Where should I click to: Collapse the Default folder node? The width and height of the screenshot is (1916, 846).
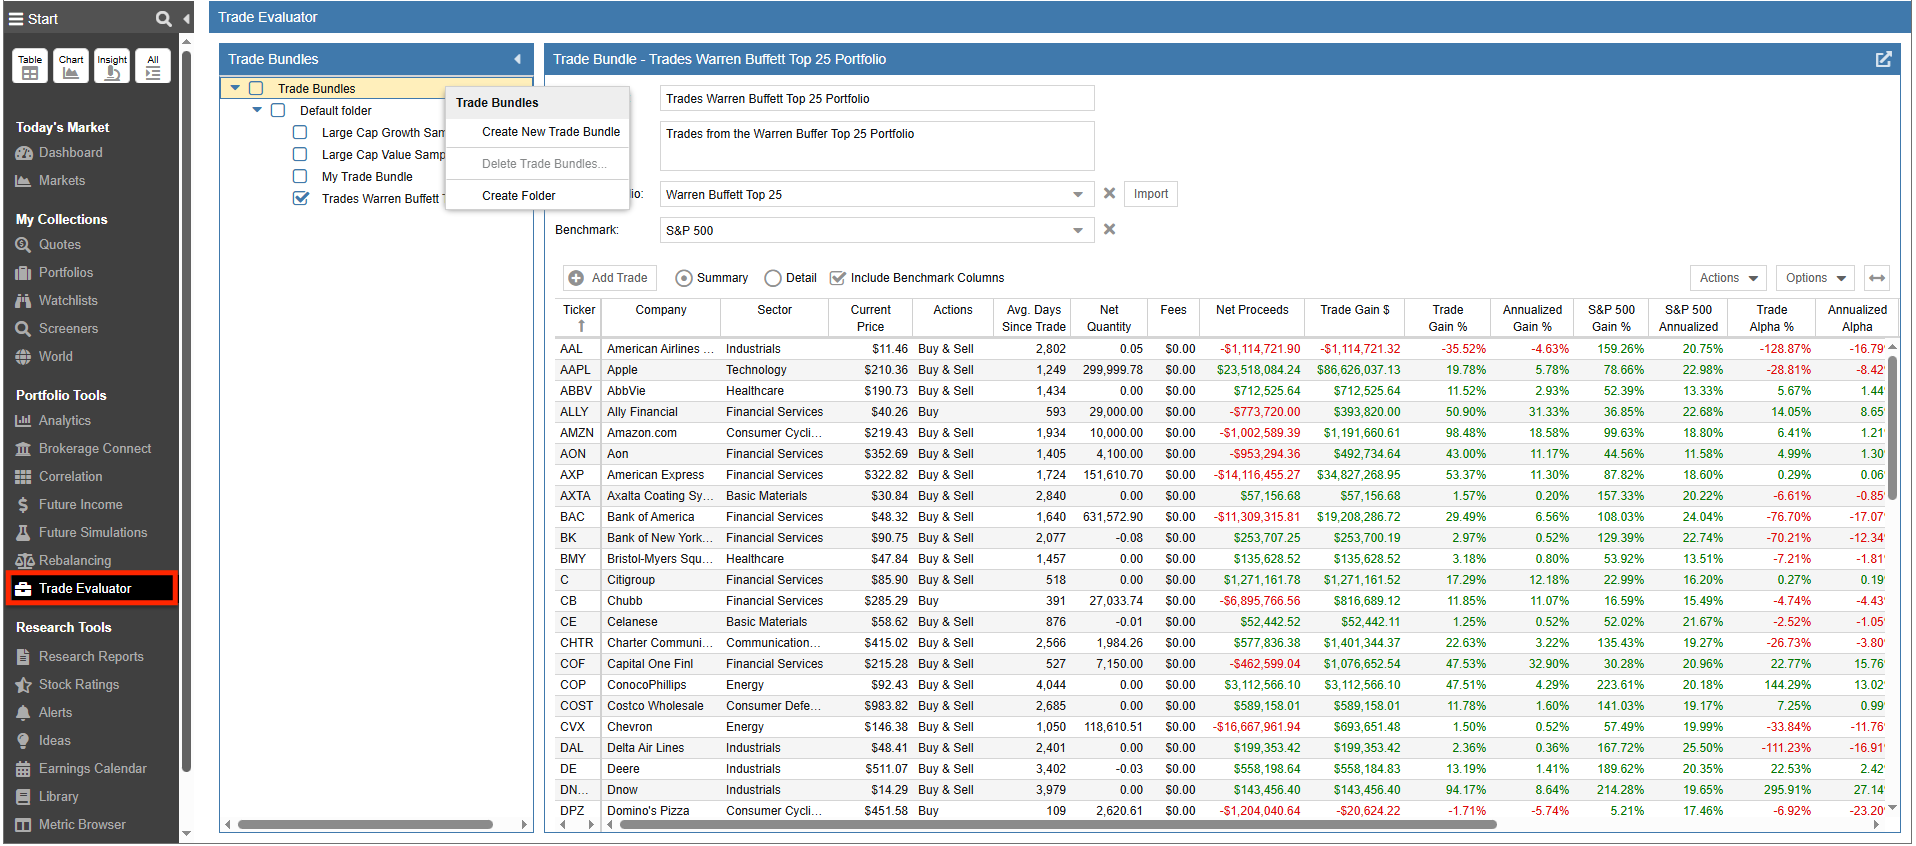[257, 110]
